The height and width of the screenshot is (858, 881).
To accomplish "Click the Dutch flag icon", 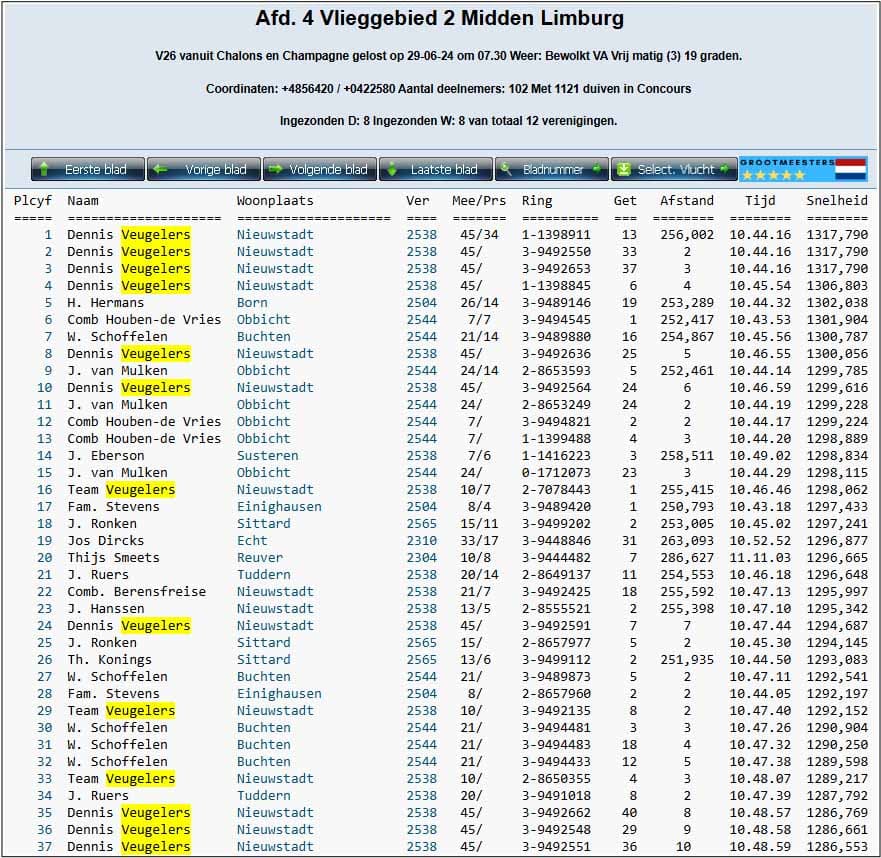I will pos(850,169).
